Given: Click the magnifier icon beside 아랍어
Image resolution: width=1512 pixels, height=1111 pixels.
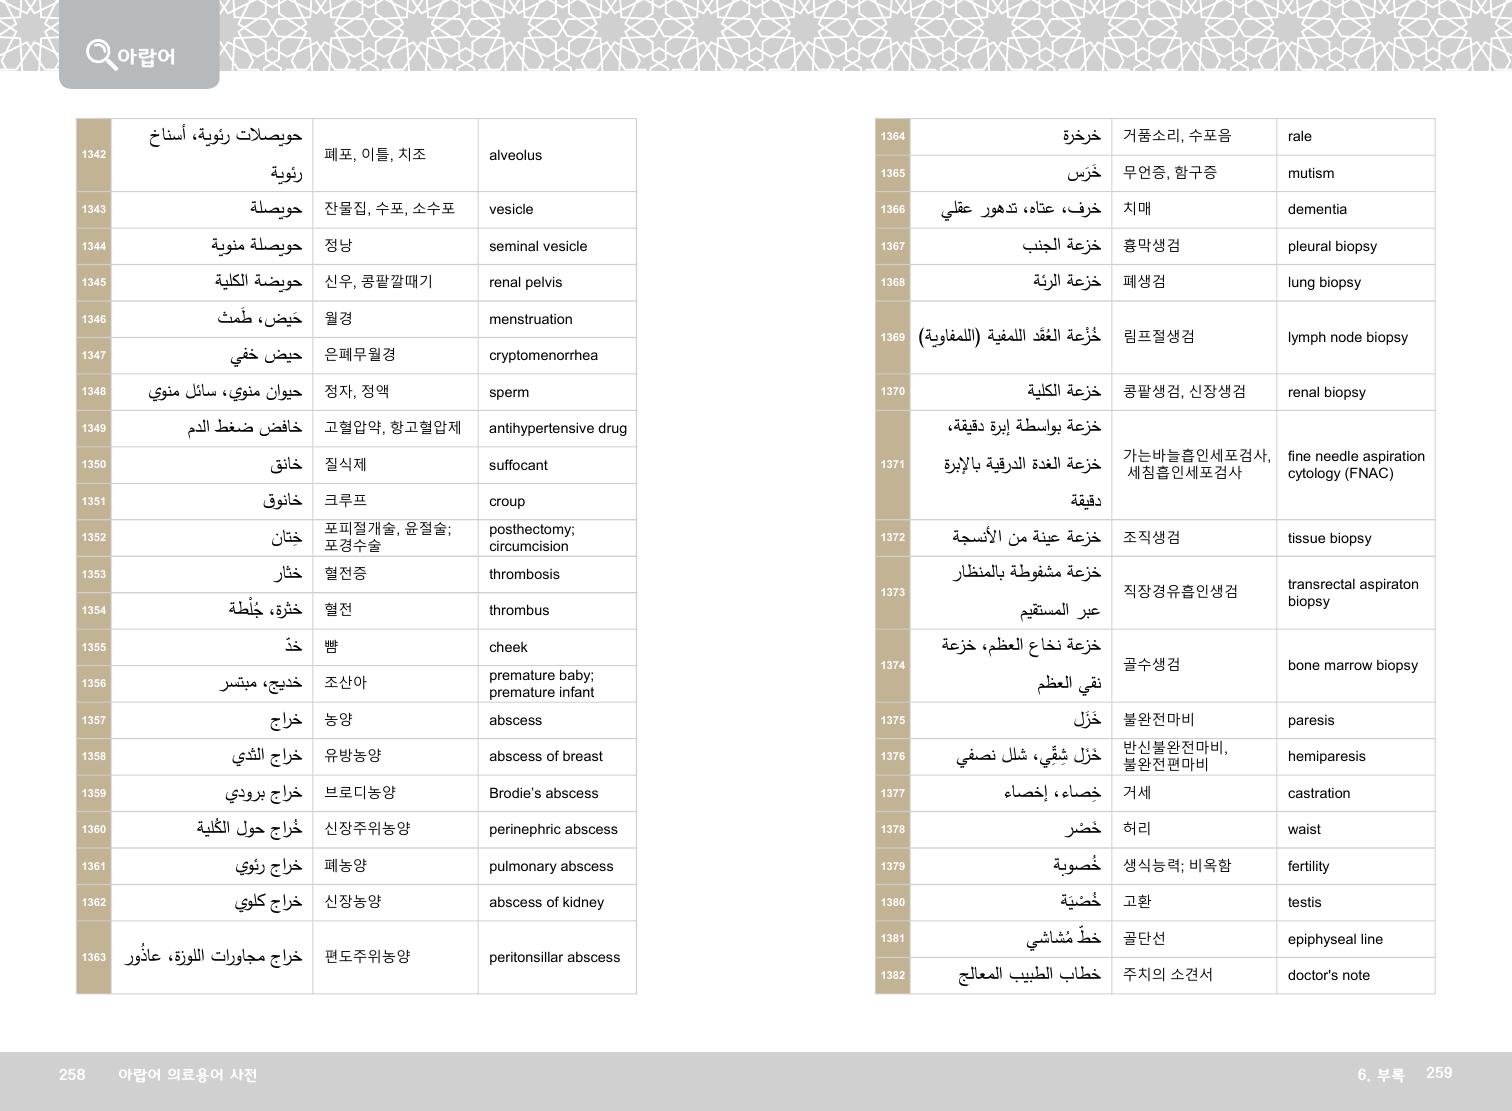Looking at the screenshot, I should coord(100,54).
